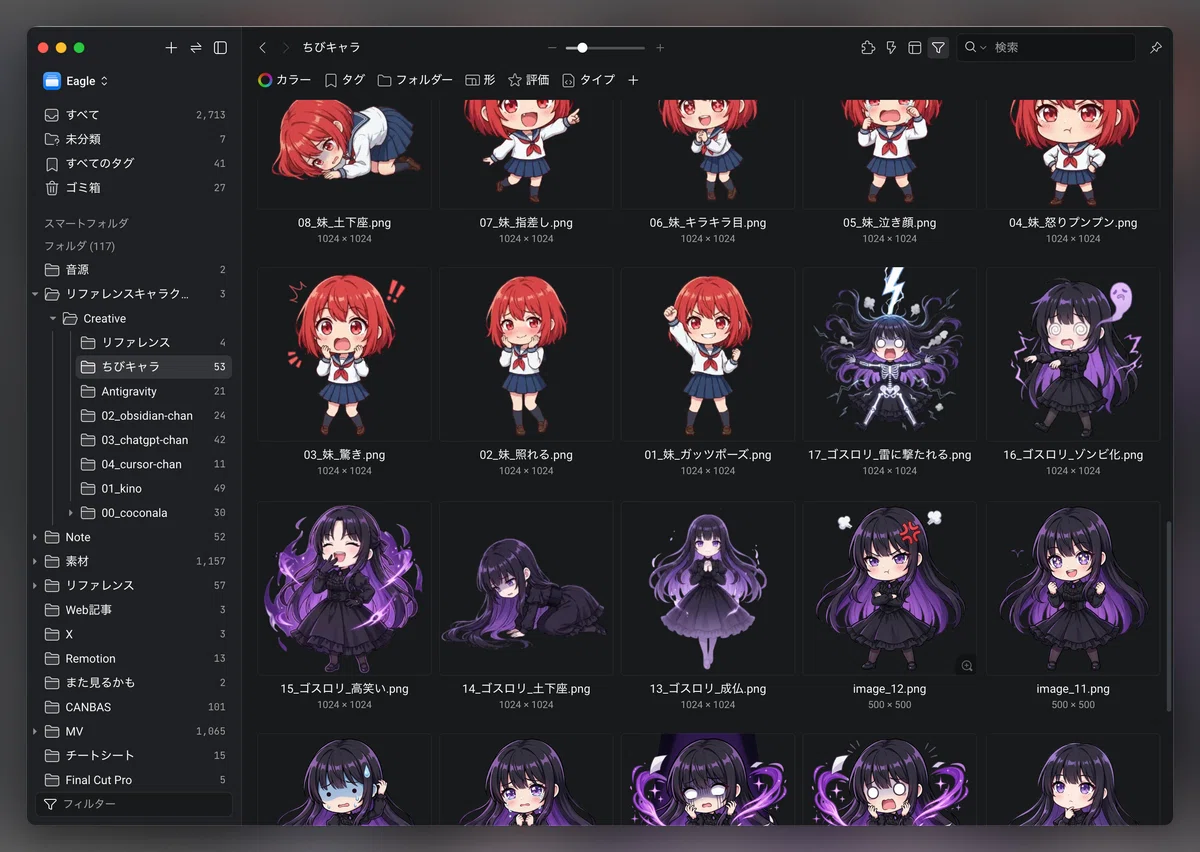Viewport: 1200px width, 852px height.
Task: Open the 形 shape filter
Action: coord(480,80)
